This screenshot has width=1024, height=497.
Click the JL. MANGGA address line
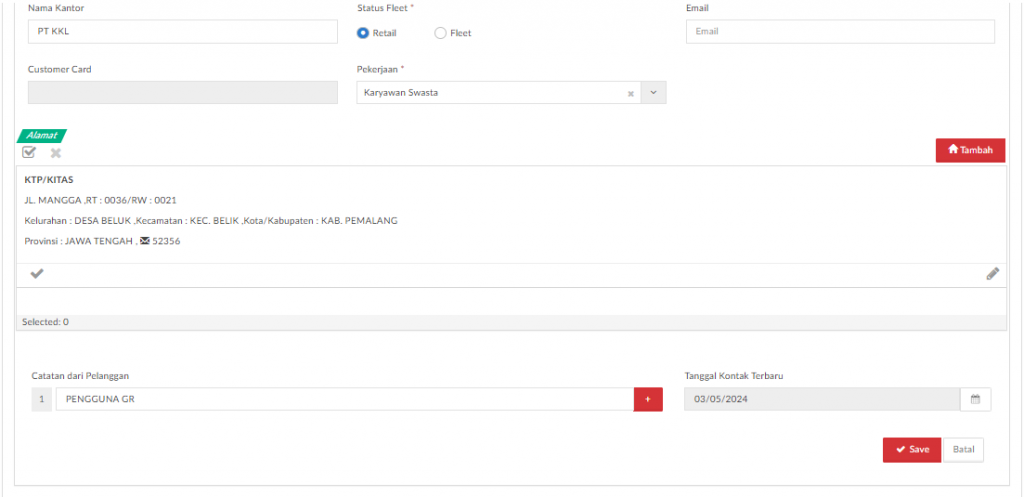[101, 200]
